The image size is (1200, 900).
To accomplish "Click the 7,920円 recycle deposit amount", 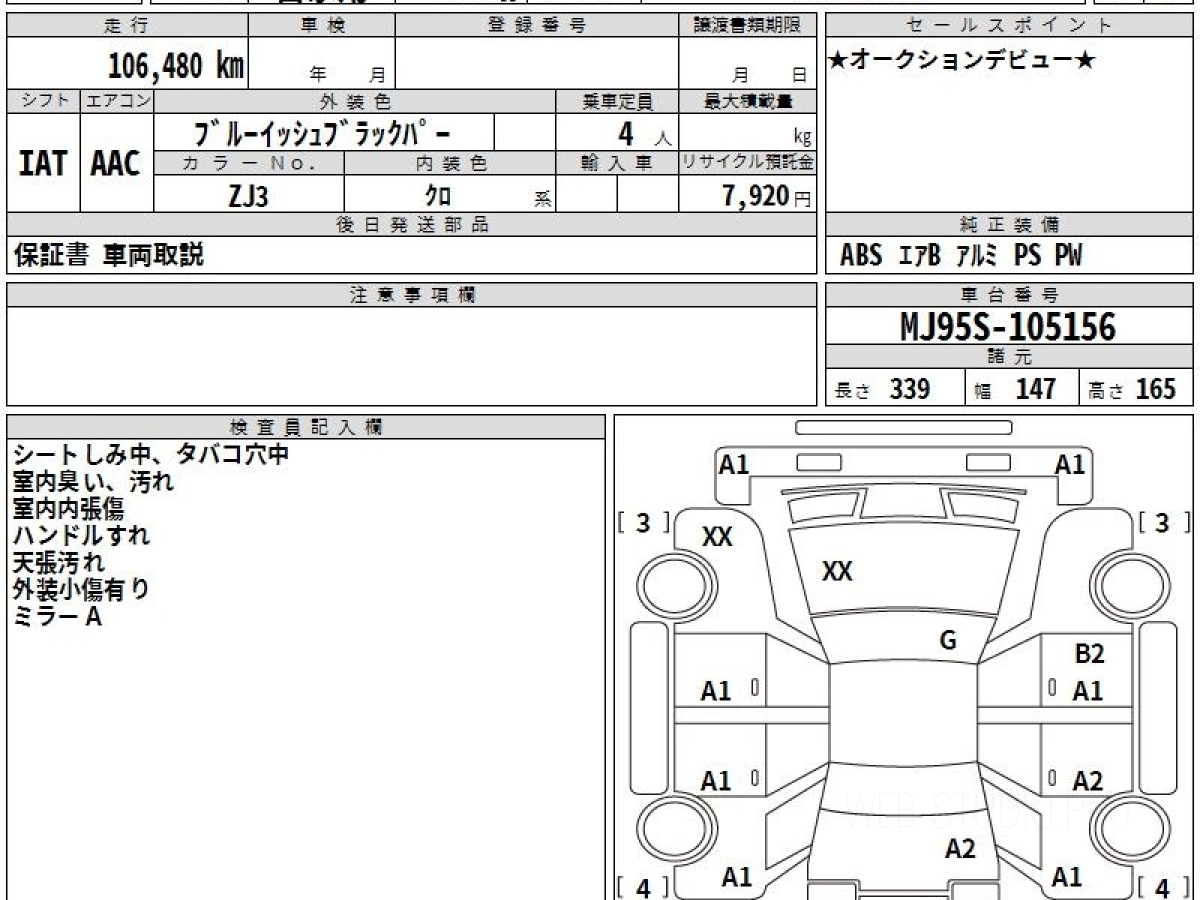I will 767,196.
